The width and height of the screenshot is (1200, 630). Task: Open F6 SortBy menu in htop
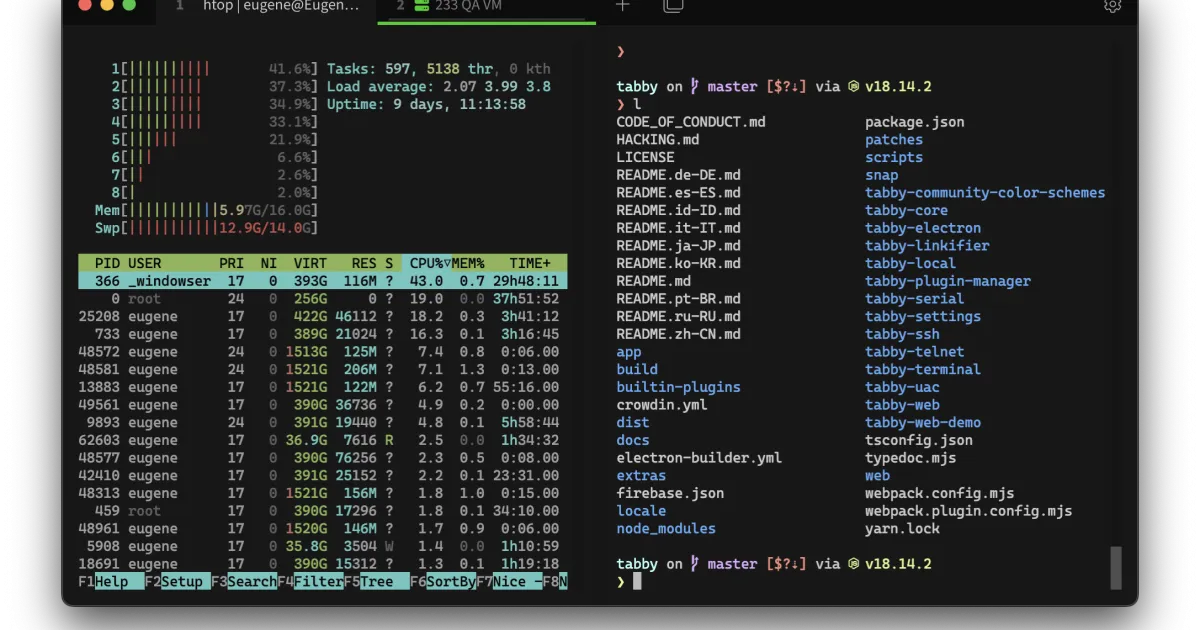[x=443, y=582]
